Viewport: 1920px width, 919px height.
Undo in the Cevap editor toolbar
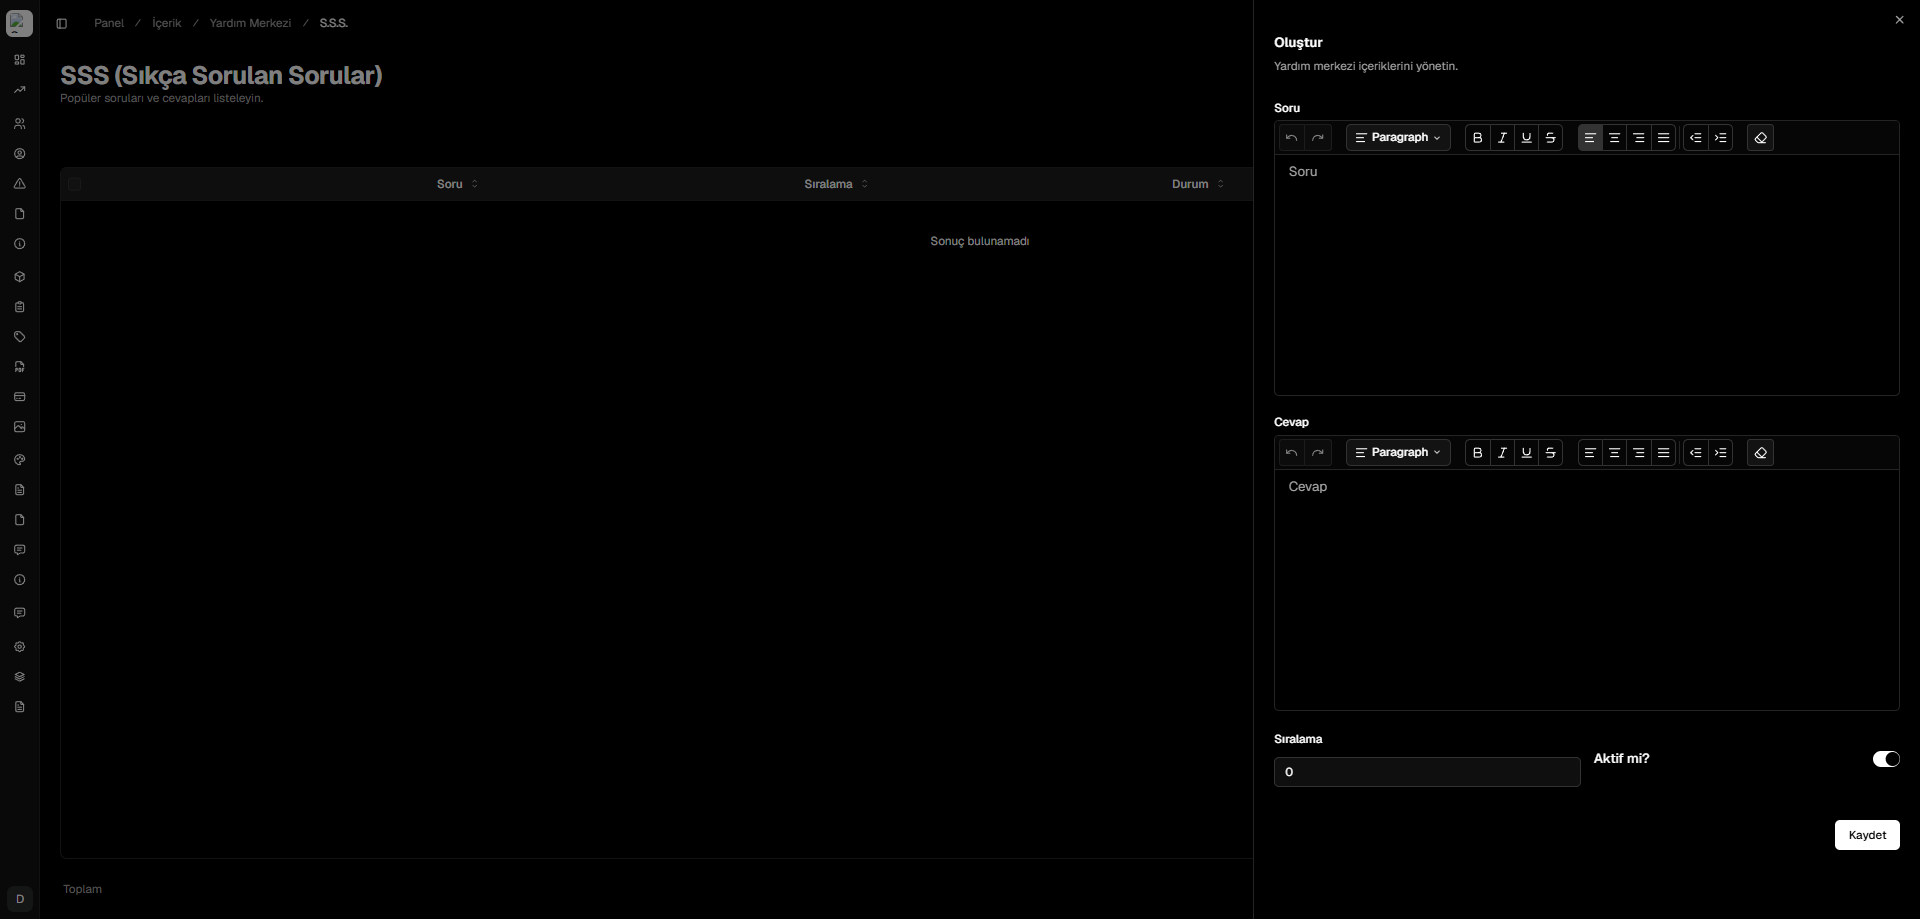tap(1292, 453)
